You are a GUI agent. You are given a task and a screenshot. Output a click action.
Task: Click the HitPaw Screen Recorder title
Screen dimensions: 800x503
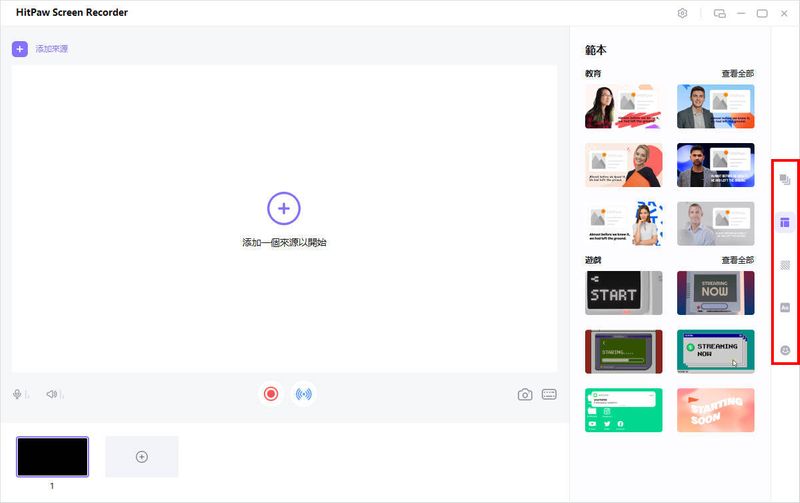[x=72, y=12]
